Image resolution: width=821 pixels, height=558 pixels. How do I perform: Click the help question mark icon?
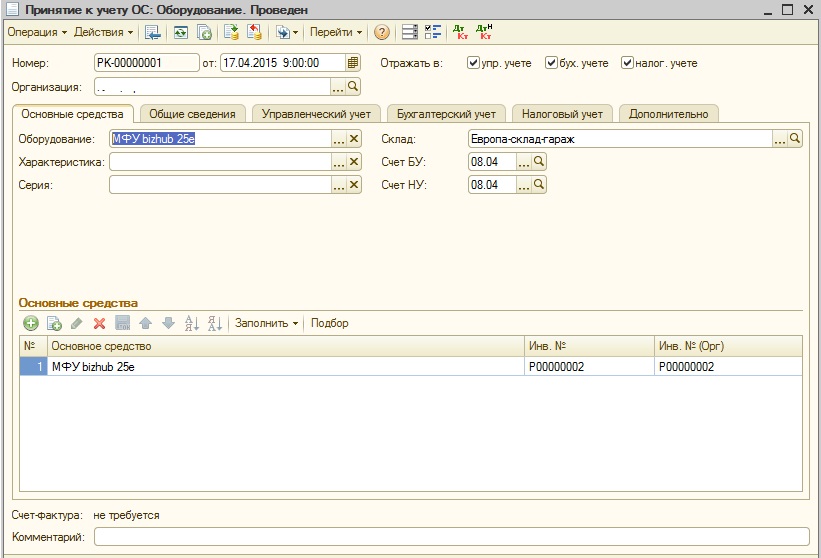382,32
